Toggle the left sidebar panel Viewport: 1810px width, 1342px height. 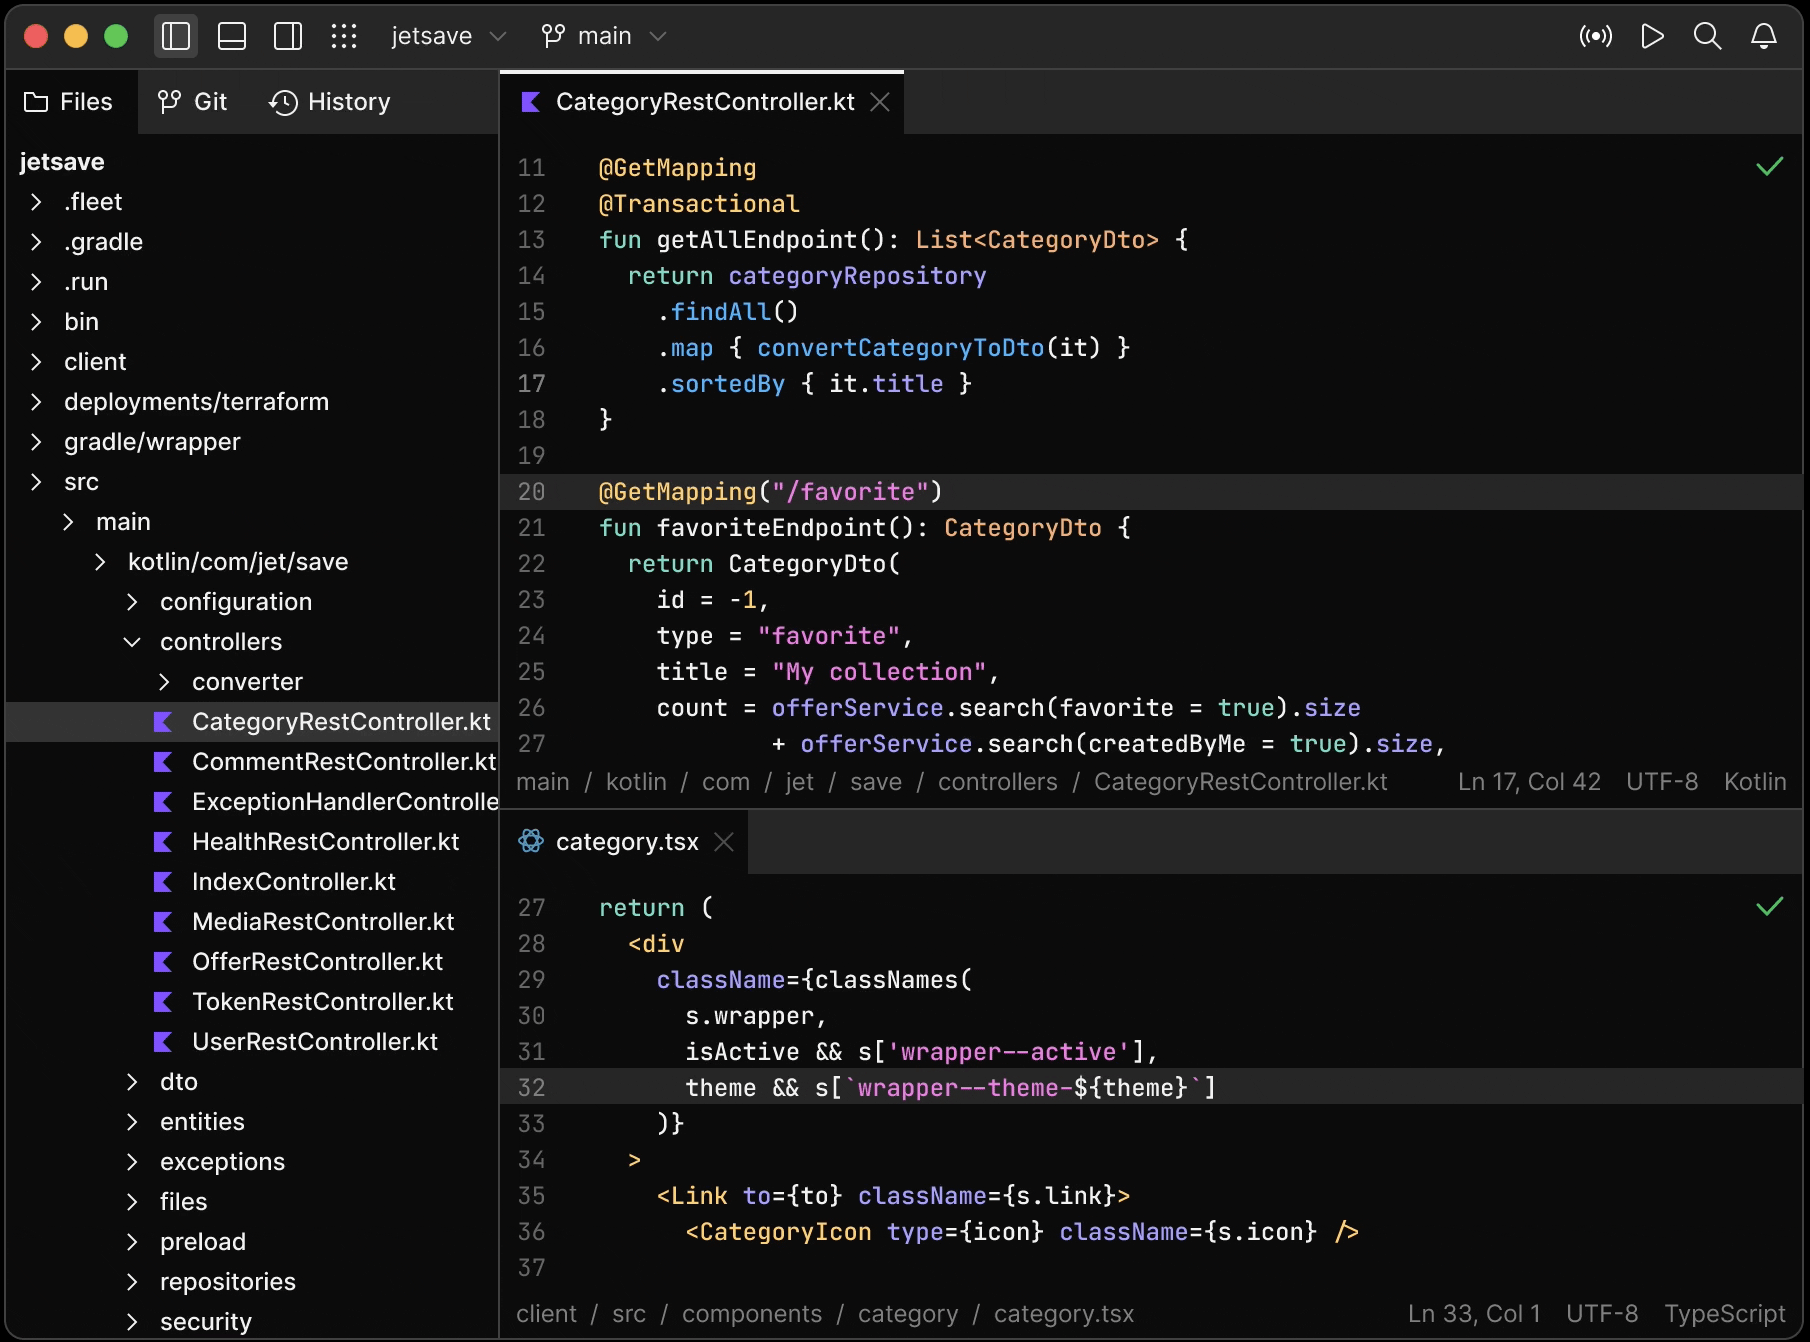point(176,37)
